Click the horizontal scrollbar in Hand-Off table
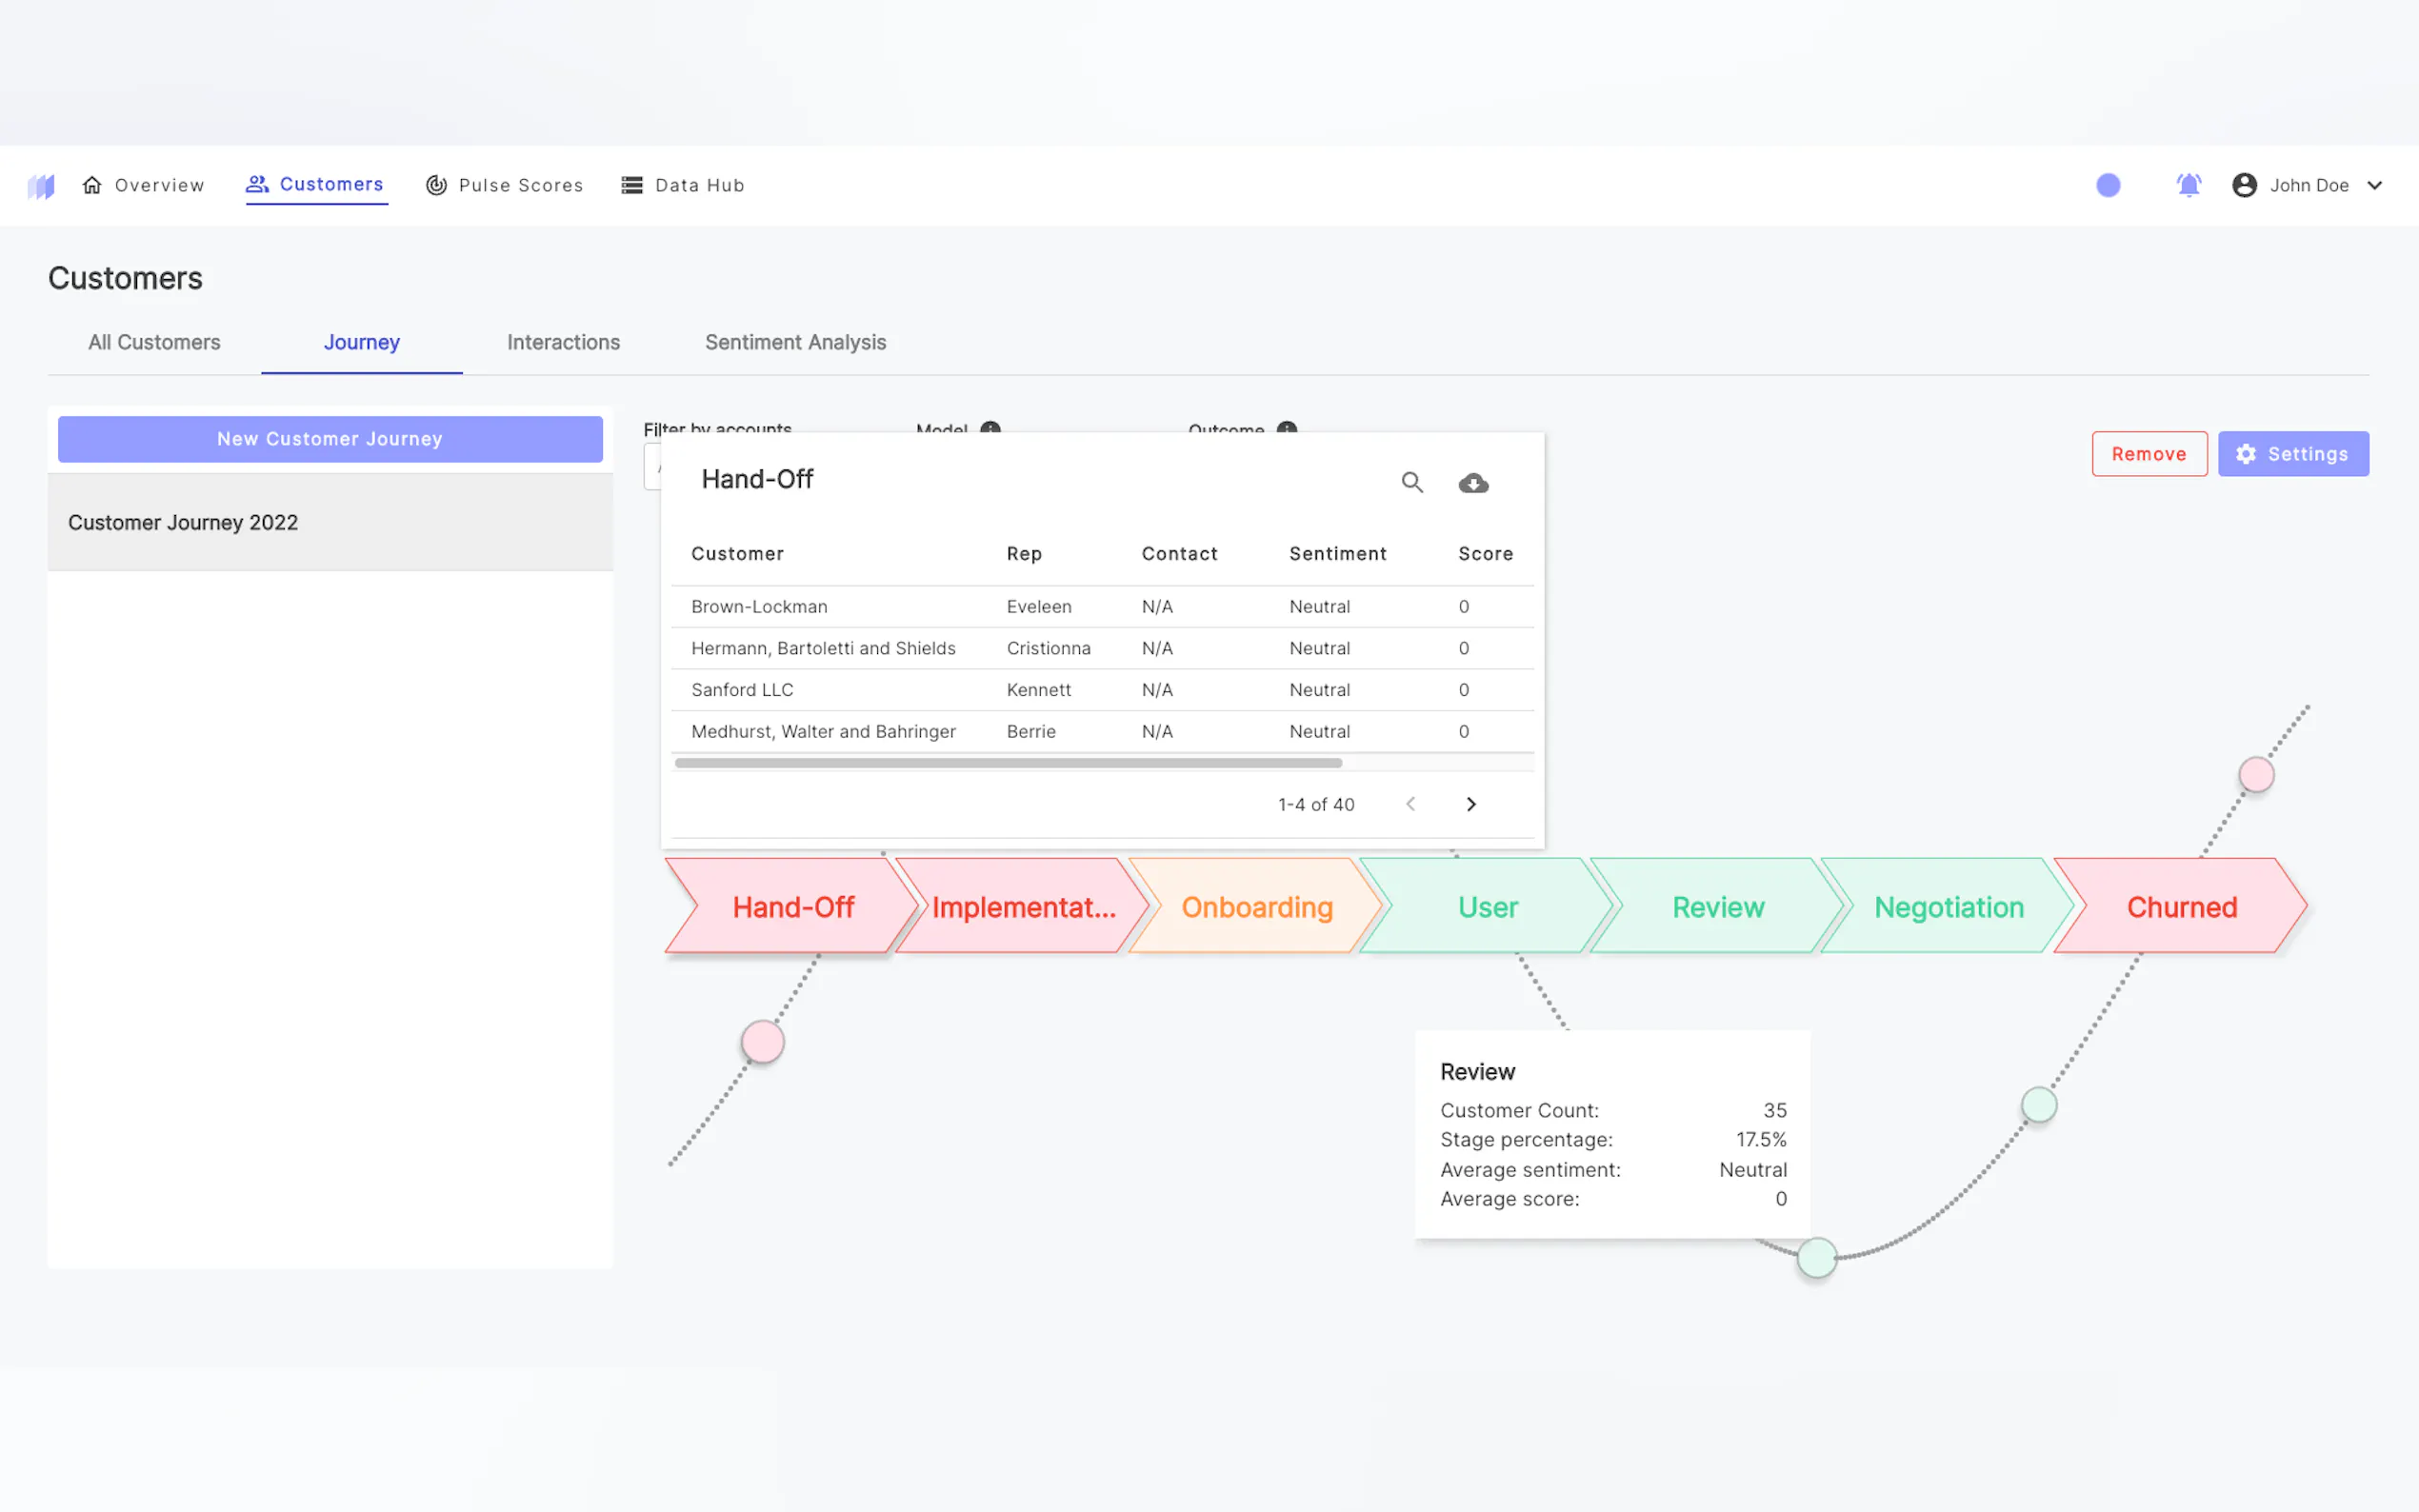The image size is (2419, 1512). coord(1008,763)
